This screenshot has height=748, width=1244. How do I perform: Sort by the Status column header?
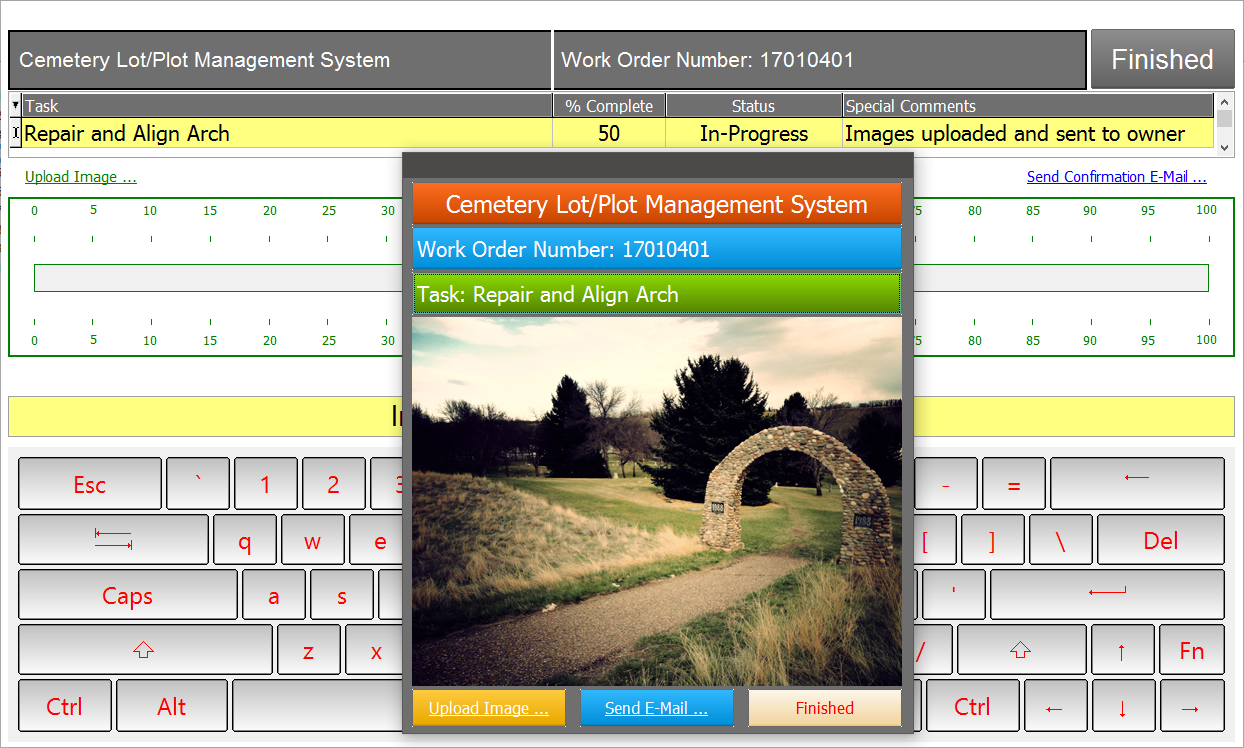(753, 106)
